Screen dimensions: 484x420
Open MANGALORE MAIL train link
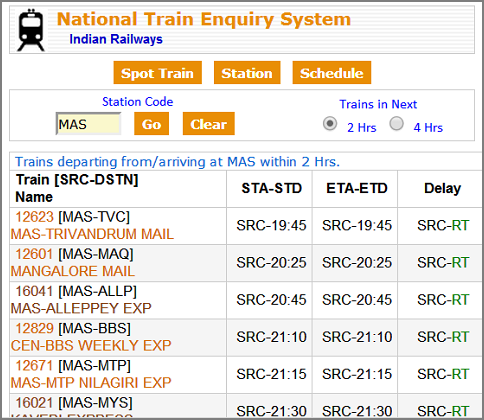pyautogui.click(x=73, y=271)
